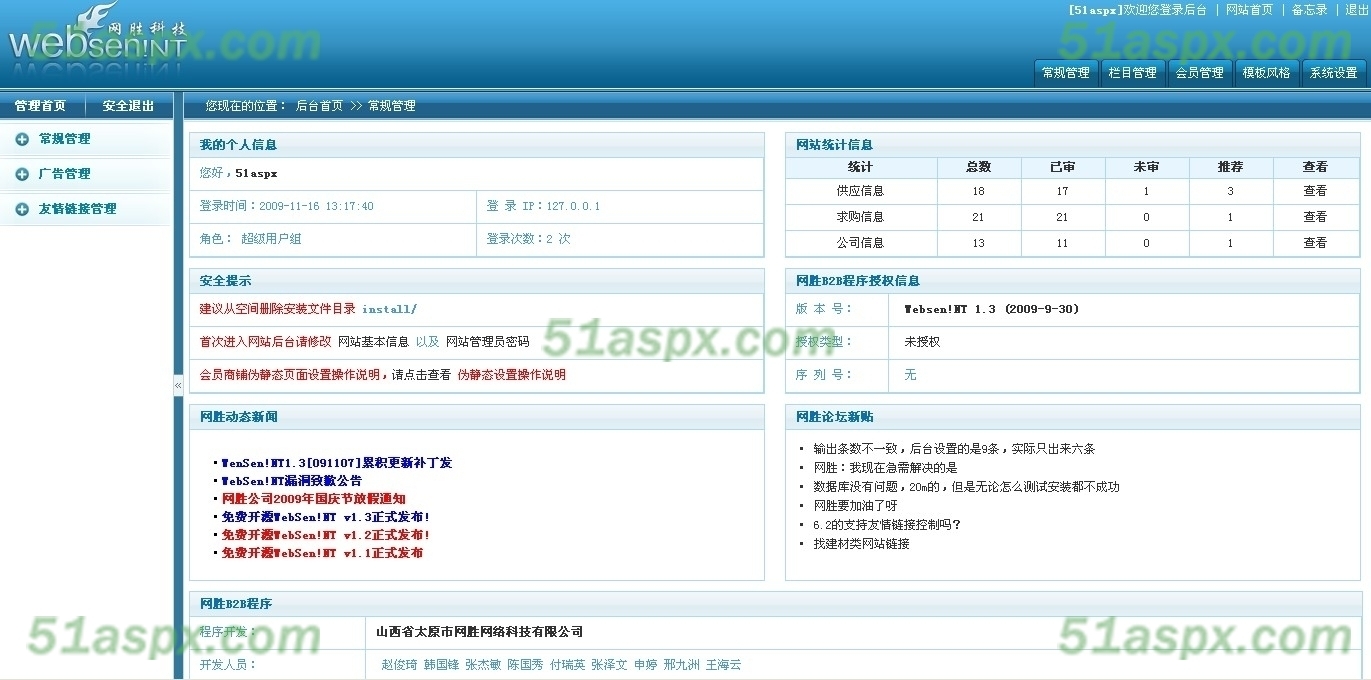Click 山西省太原市网胜网络科技有限公司 text
Image resolution: width=1371 pixels, height=680 pixels.
pyautogui.click(x=480, y=632)
